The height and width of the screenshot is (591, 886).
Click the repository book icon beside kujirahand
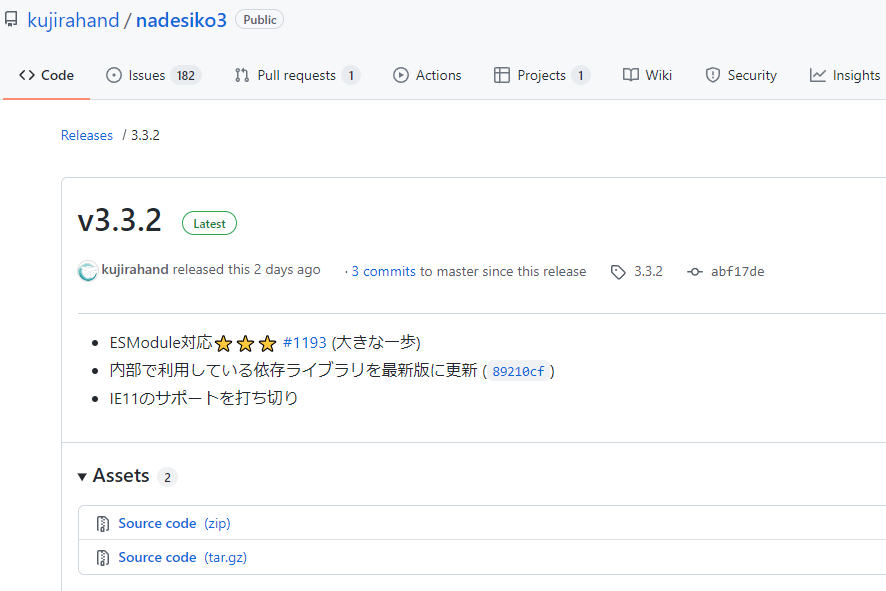[x=11, y=19]
